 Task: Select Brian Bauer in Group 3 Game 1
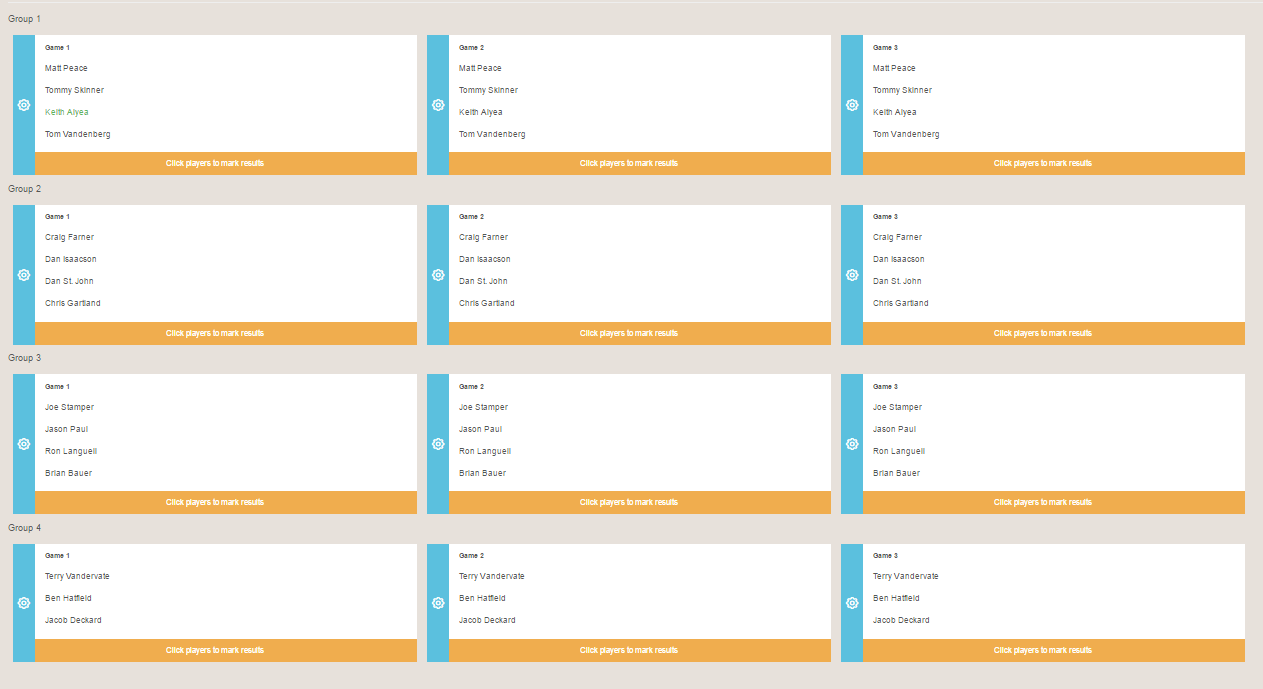coord(68,473)
